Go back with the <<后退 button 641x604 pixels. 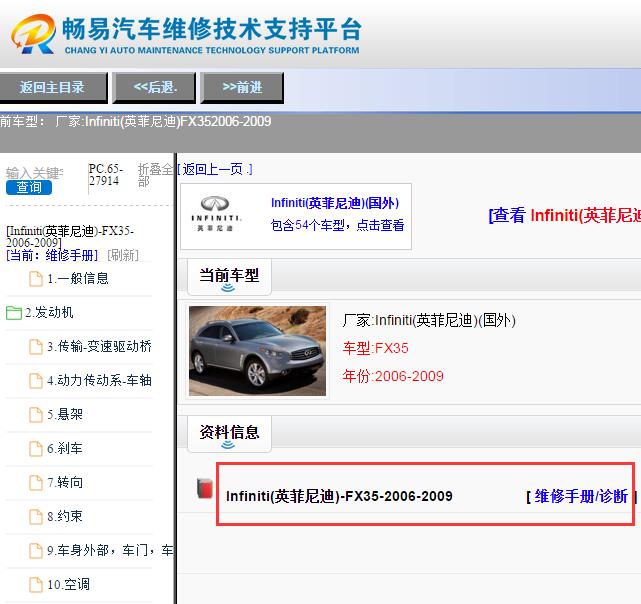155,87
